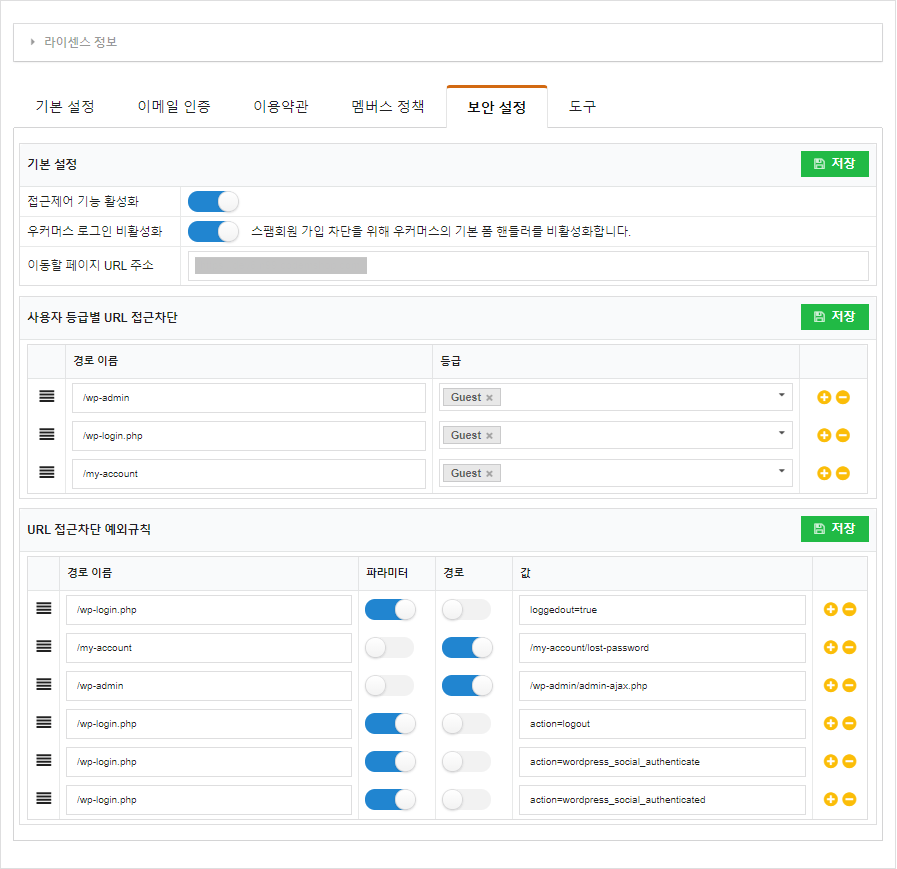
Task: Disable 경로 toggle for admin-ajax.php row
Action: [x=467, y=685]
